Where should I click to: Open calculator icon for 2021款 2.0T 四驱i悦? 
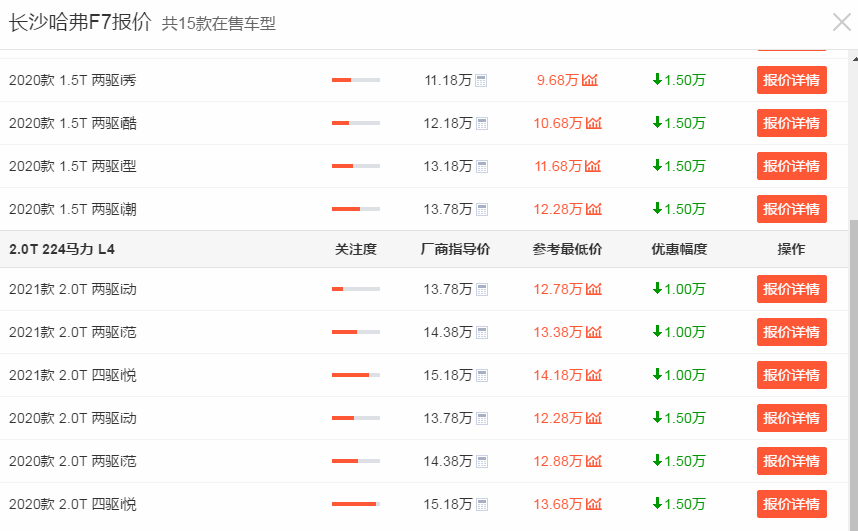(482, 376)
